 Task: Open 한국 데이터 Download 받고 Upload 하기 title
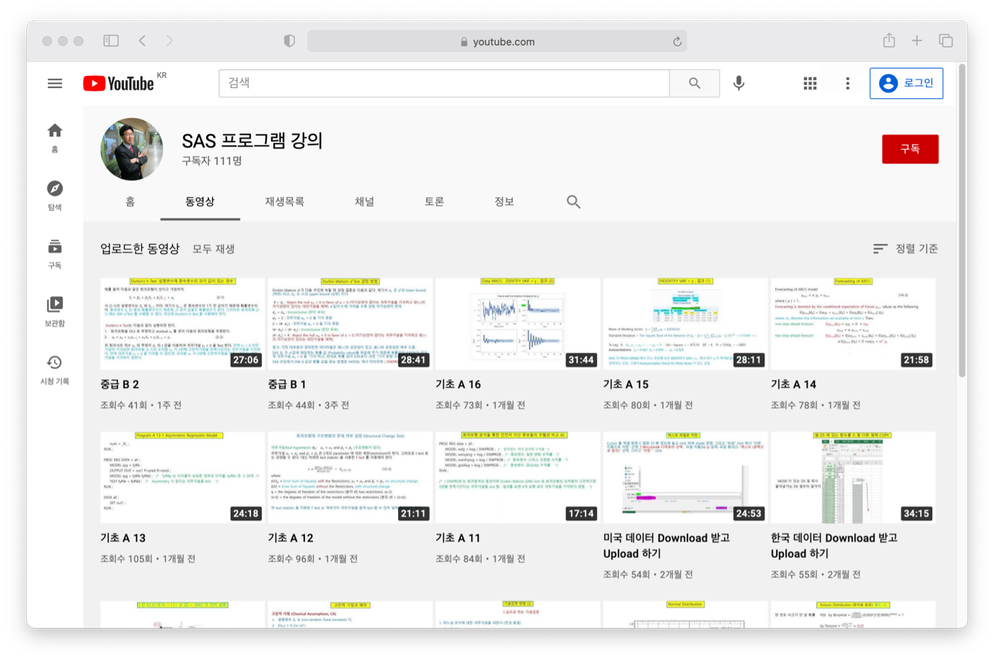(x=834, y=546)
